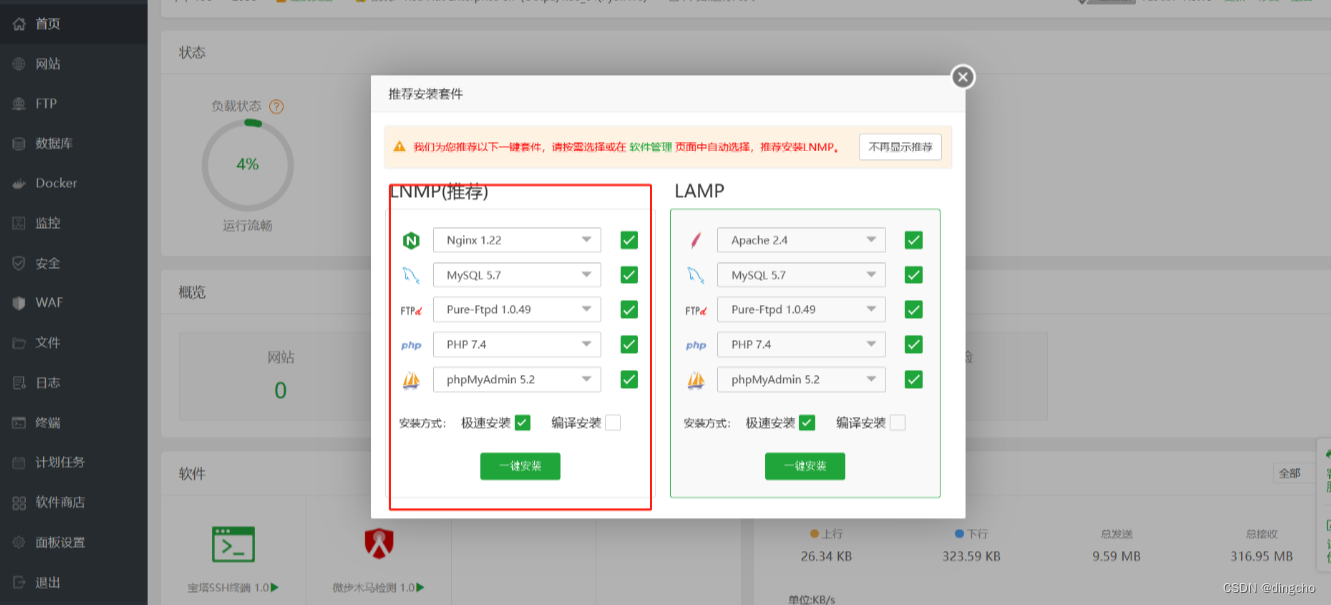Enable LNMP 编译安装 checkbox
This screenshot has width=1331, height=605.
(x=613, y=423)
